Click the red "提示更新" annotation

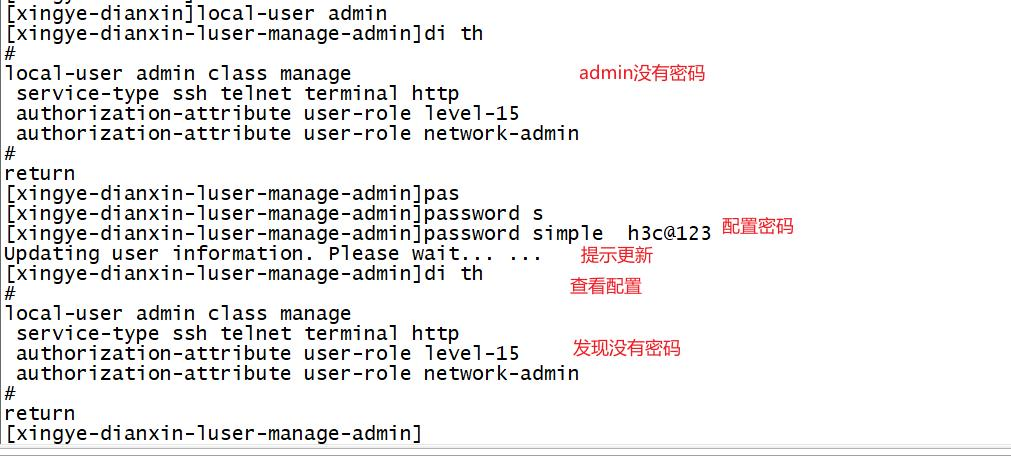click(617, 255)
